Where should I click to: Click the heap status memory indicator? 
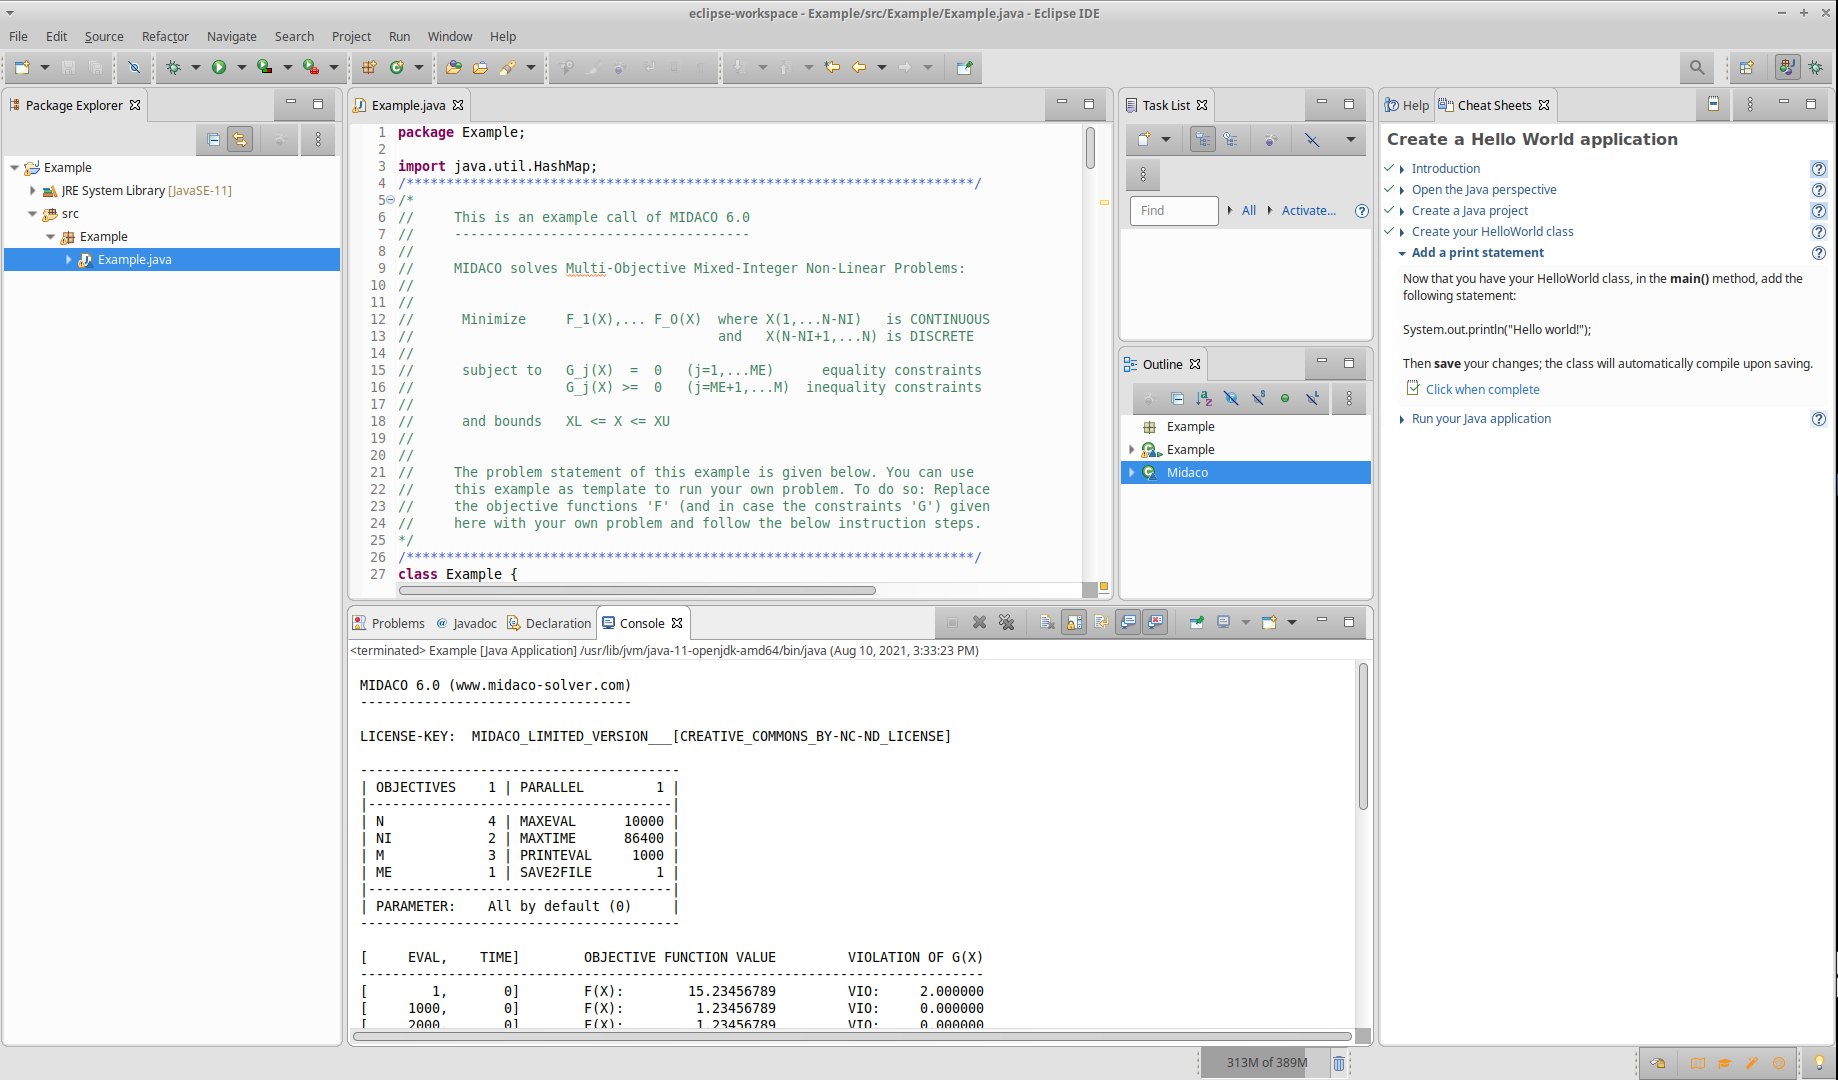point(1264,1063)
